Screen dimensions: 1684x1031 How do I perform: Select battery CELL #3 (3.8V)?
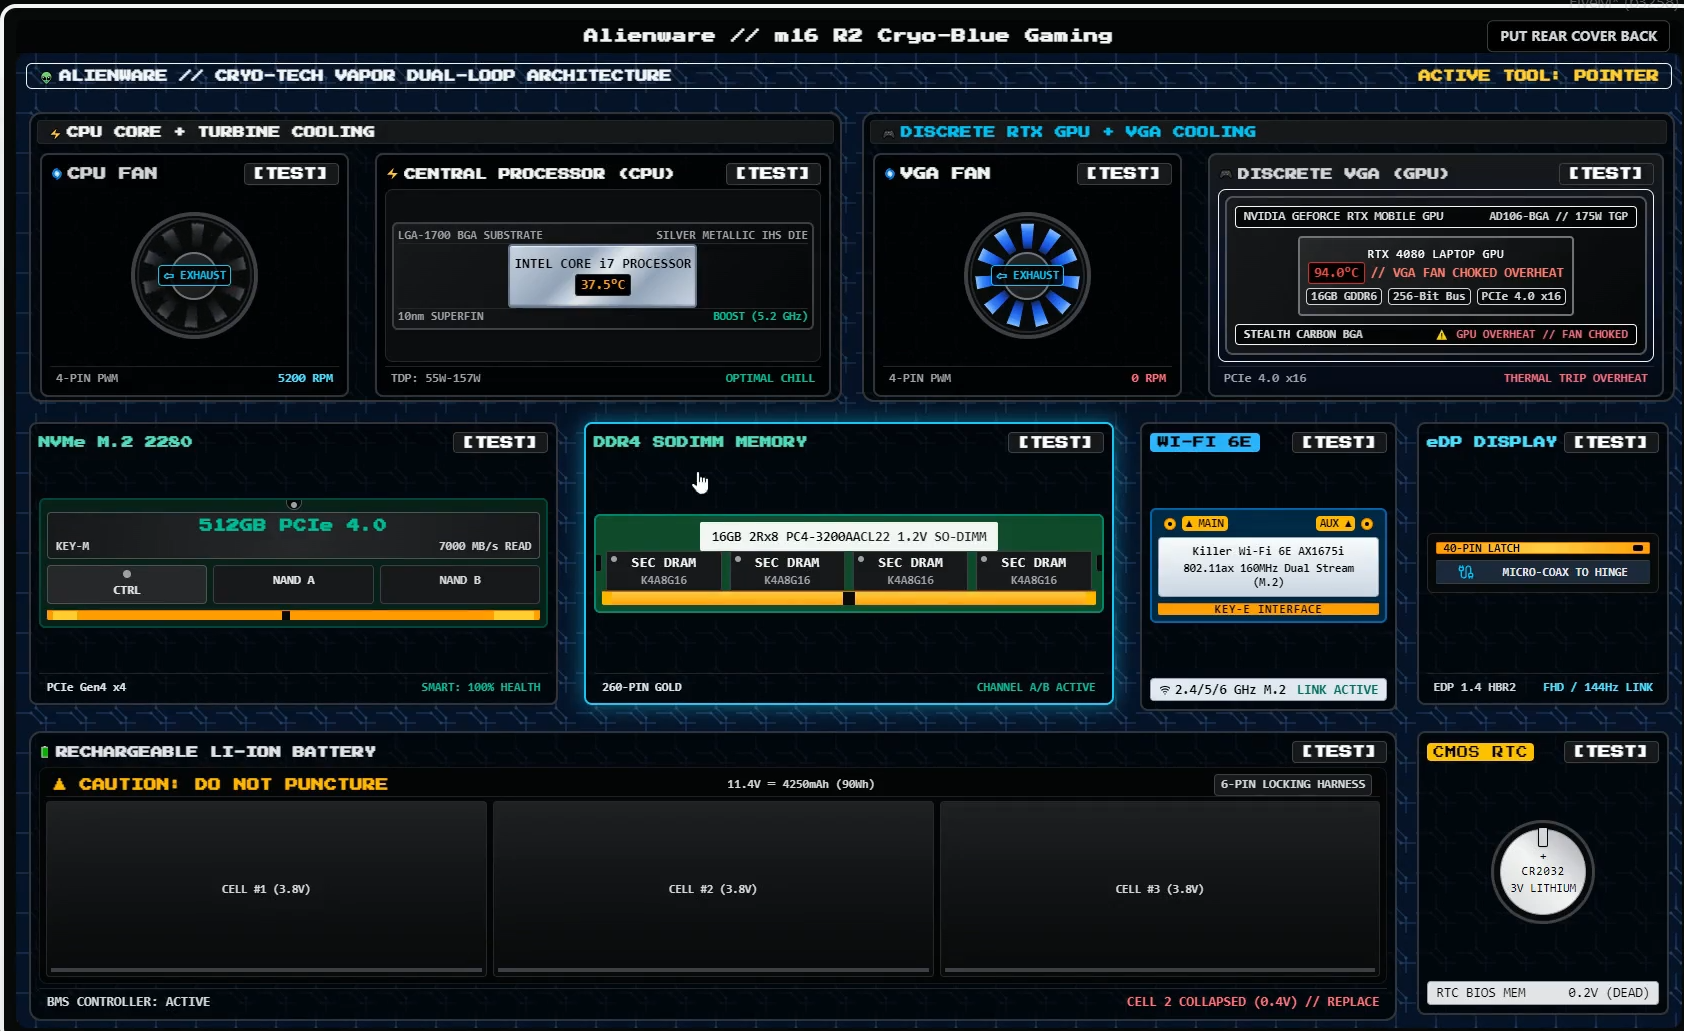1160,889
